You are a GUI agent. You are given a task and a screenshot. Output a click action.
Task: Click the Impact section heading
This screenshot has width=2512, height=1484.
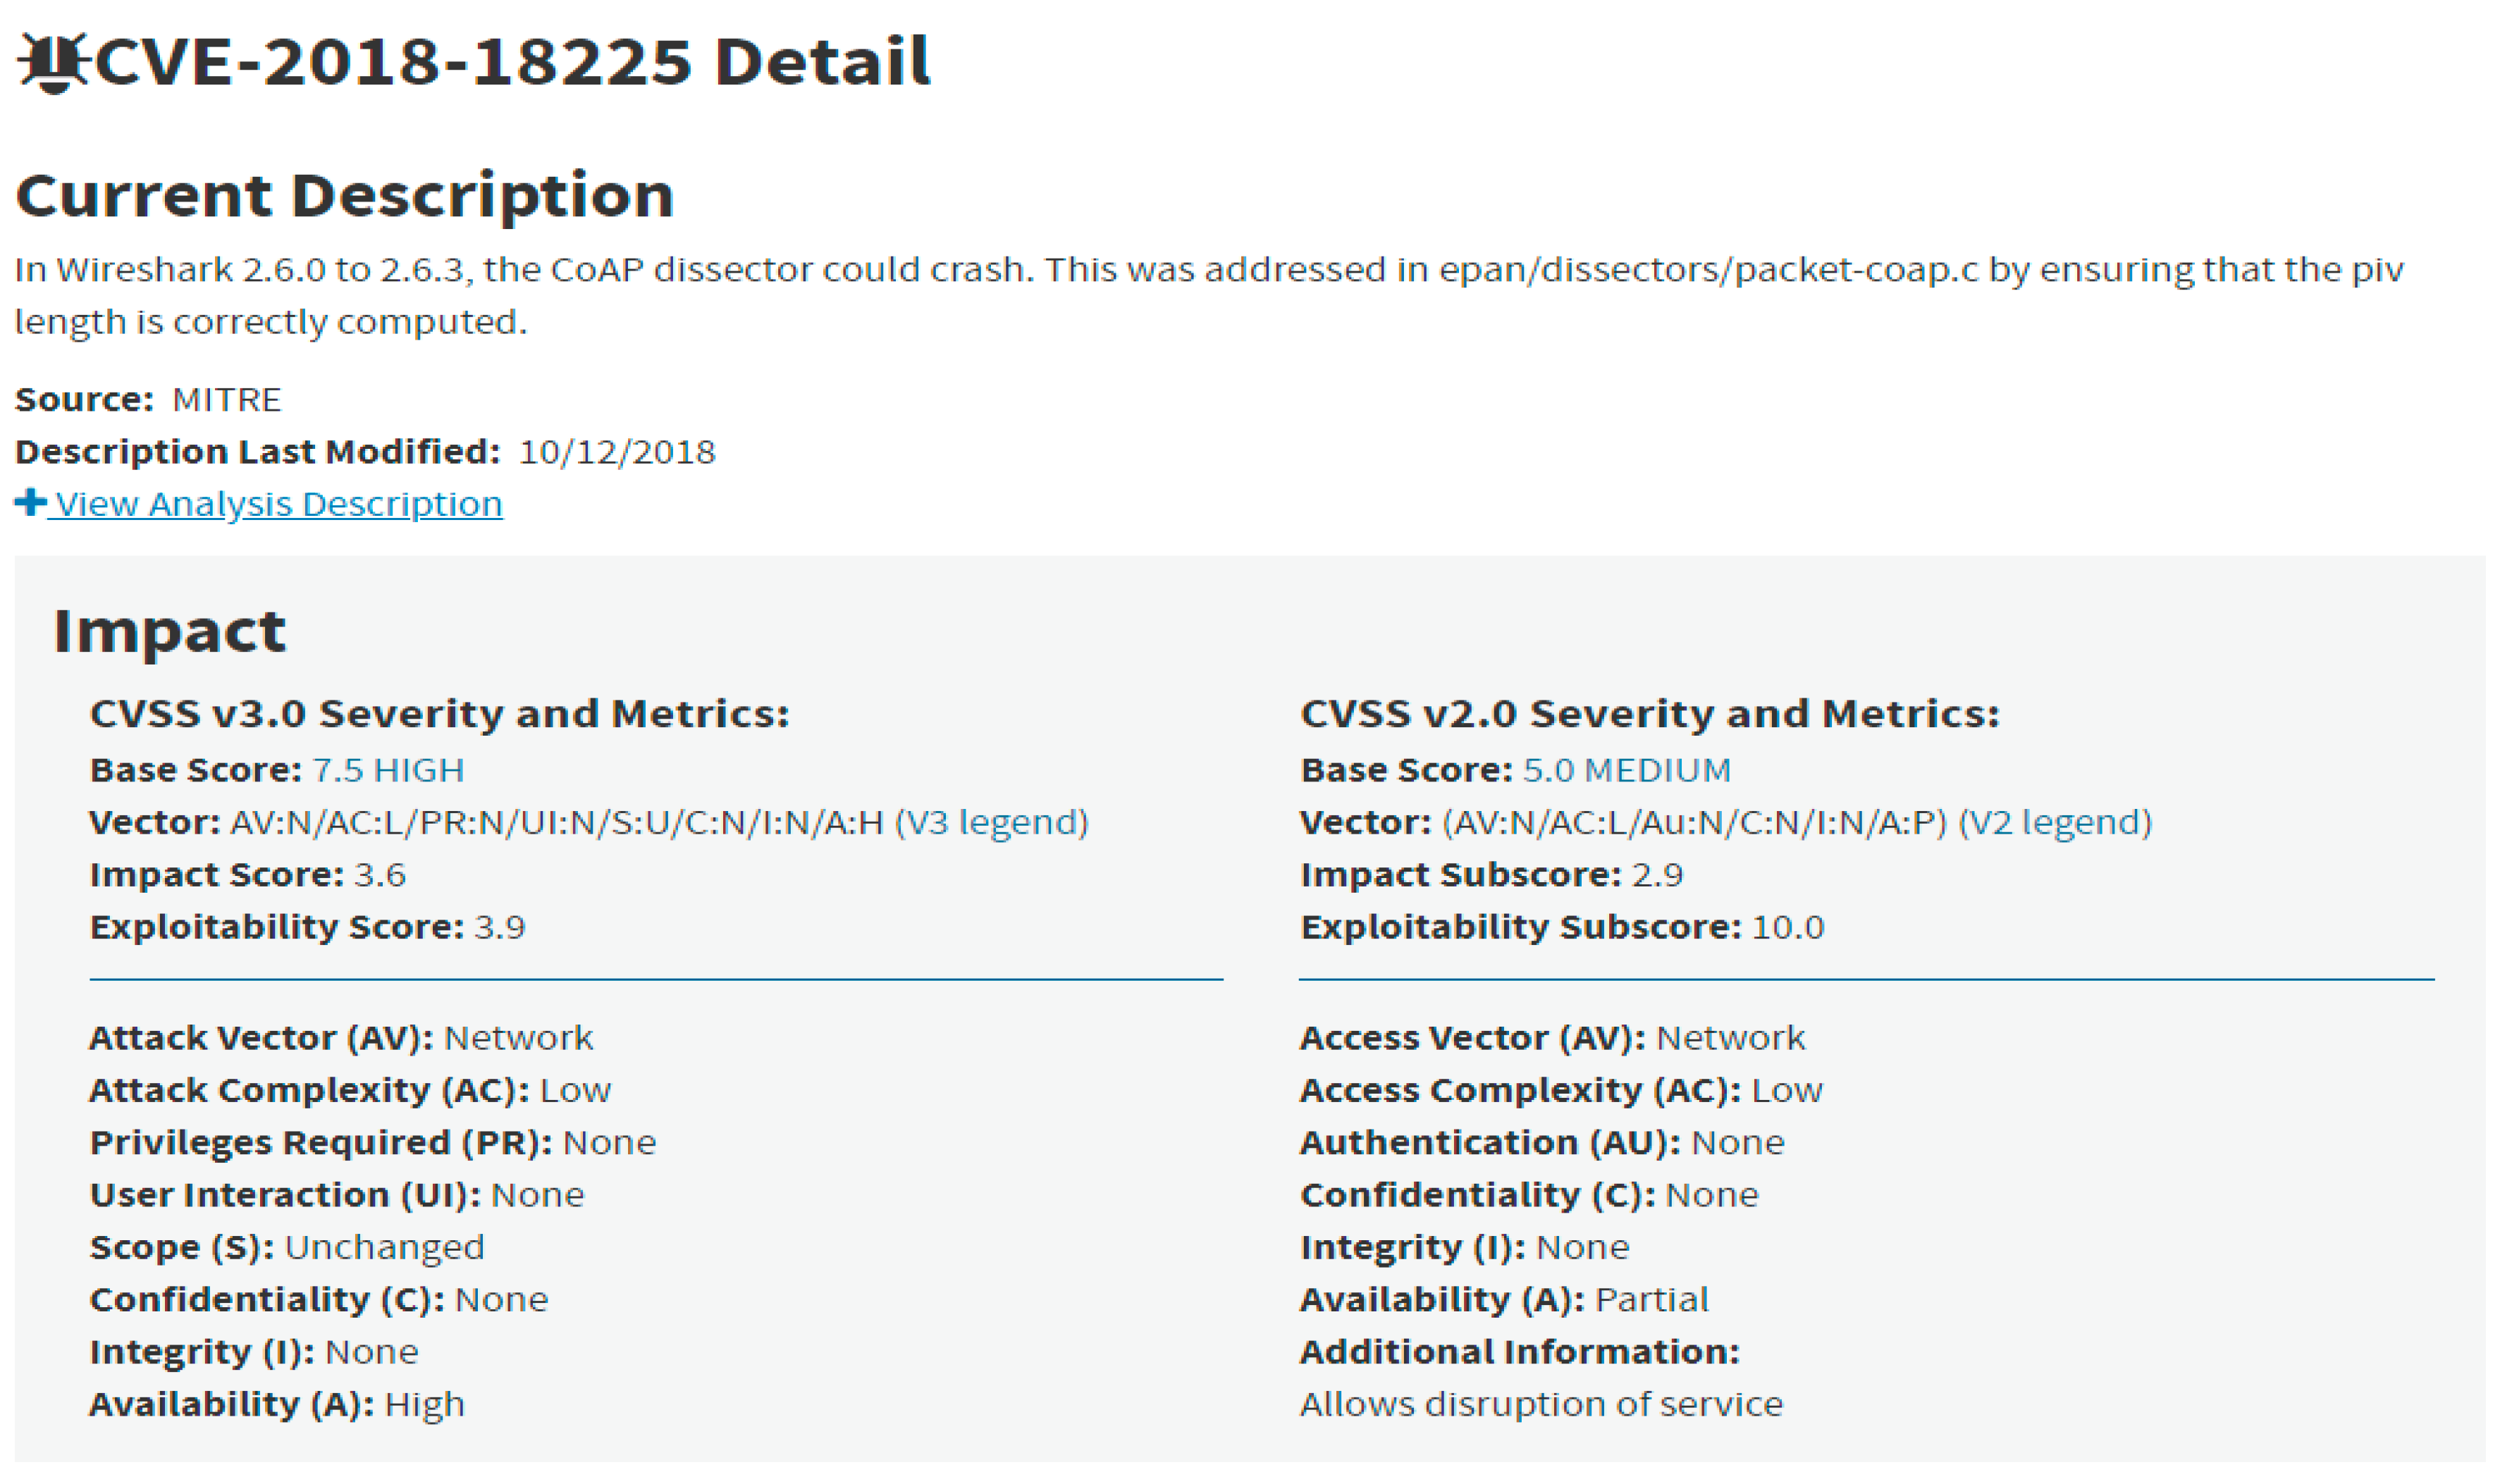click(x=170, y=631)
